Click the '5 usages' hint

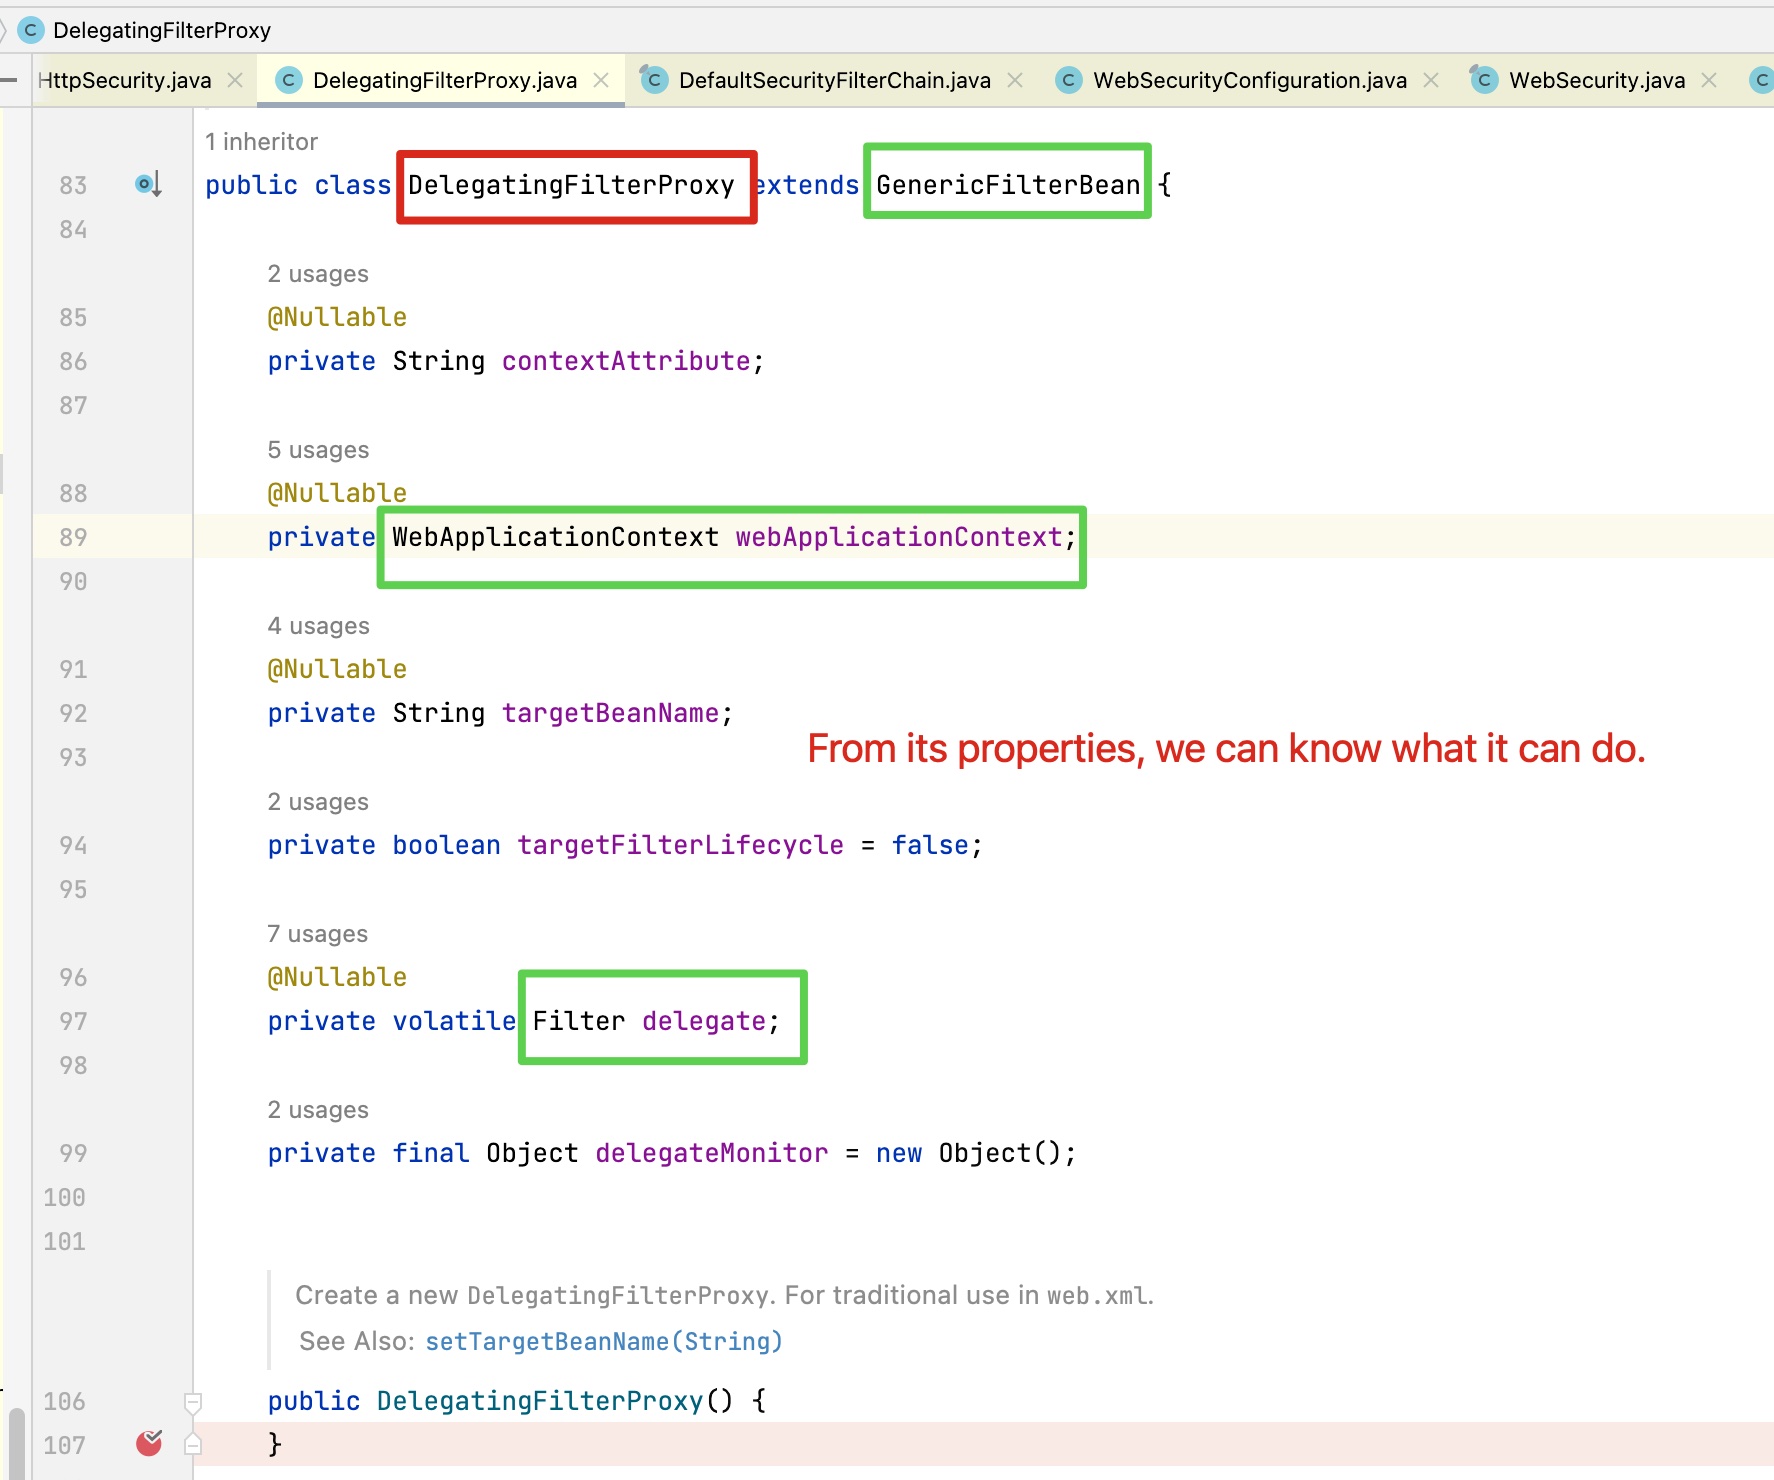point(318,449)
